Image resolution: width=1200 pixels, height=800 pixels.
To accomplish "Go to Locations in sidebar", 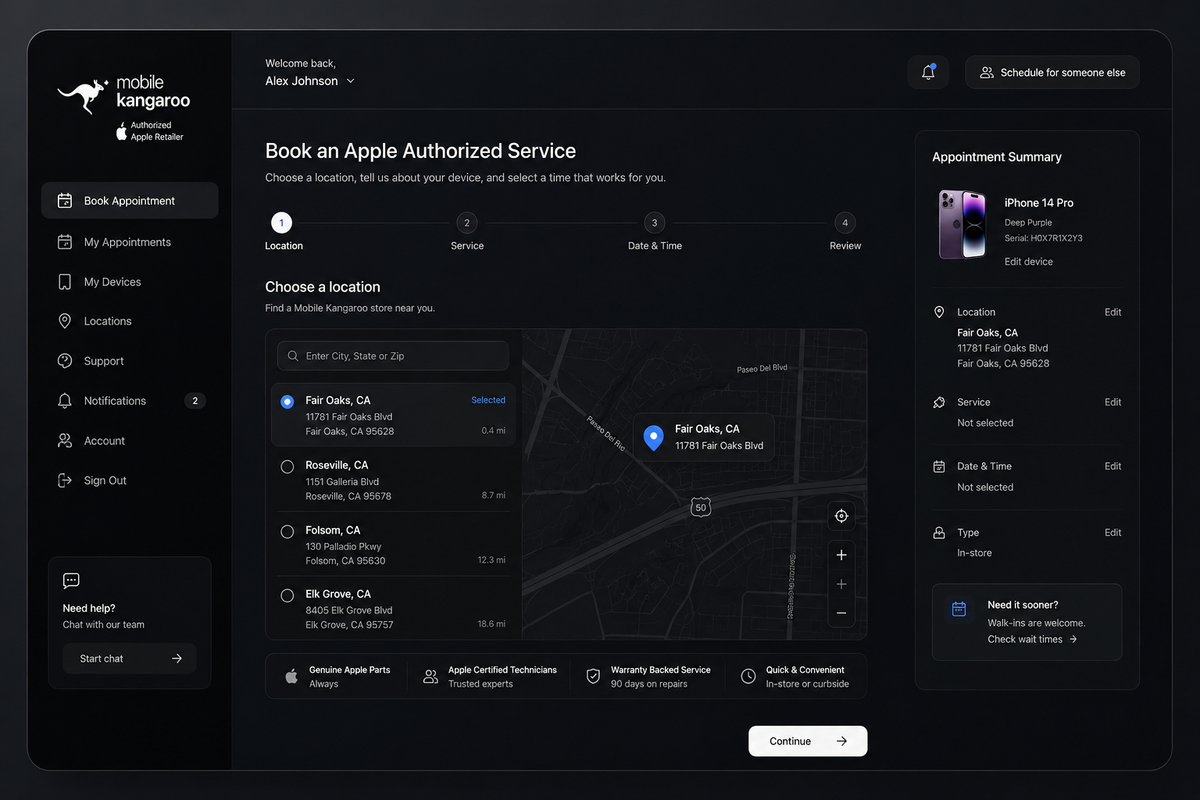I will point(130,321).
